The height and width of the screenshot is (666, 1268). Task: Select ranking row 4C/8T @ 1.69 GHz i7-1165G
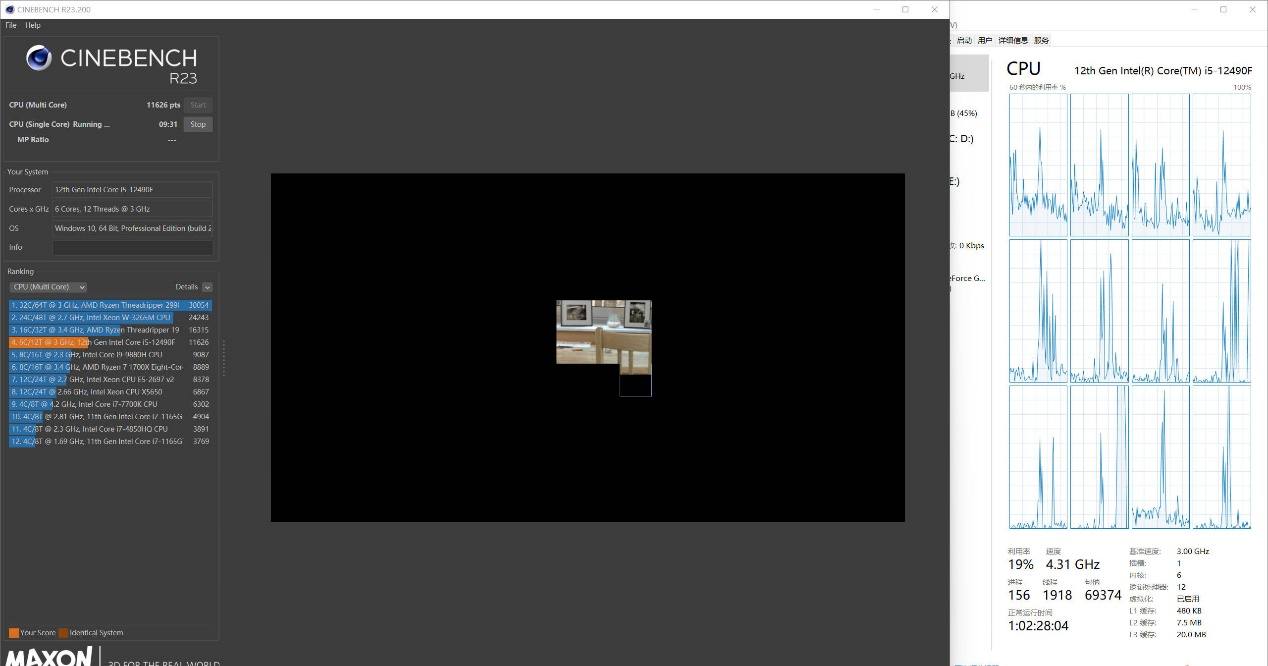click(x=110, y=441)
